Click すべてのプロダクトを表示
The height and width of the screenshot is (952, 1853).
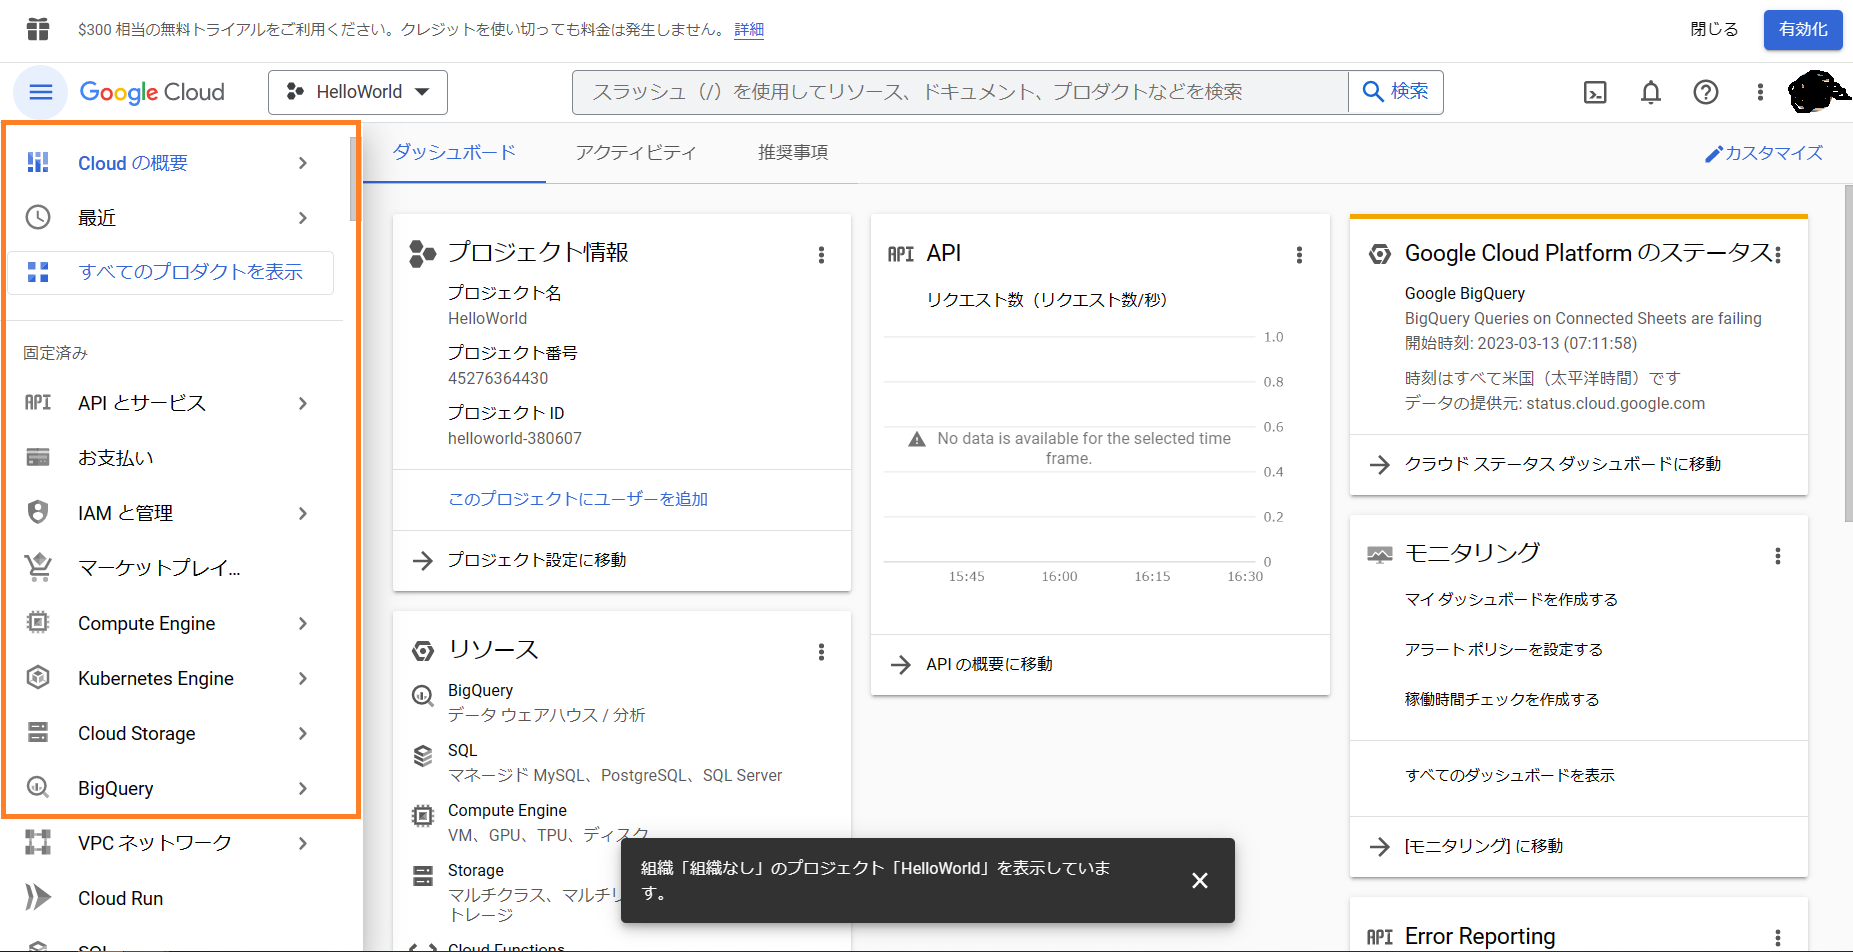coord(171,272)
